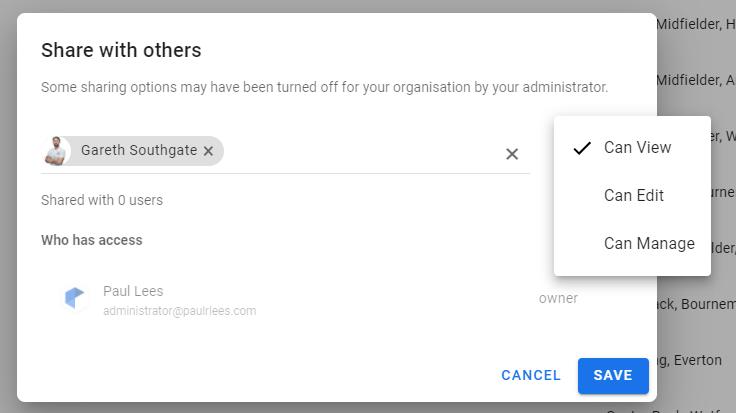Click the Share with others title
Image resolution: width=736 pixels, height=413 pixels.
pos(121,50)
